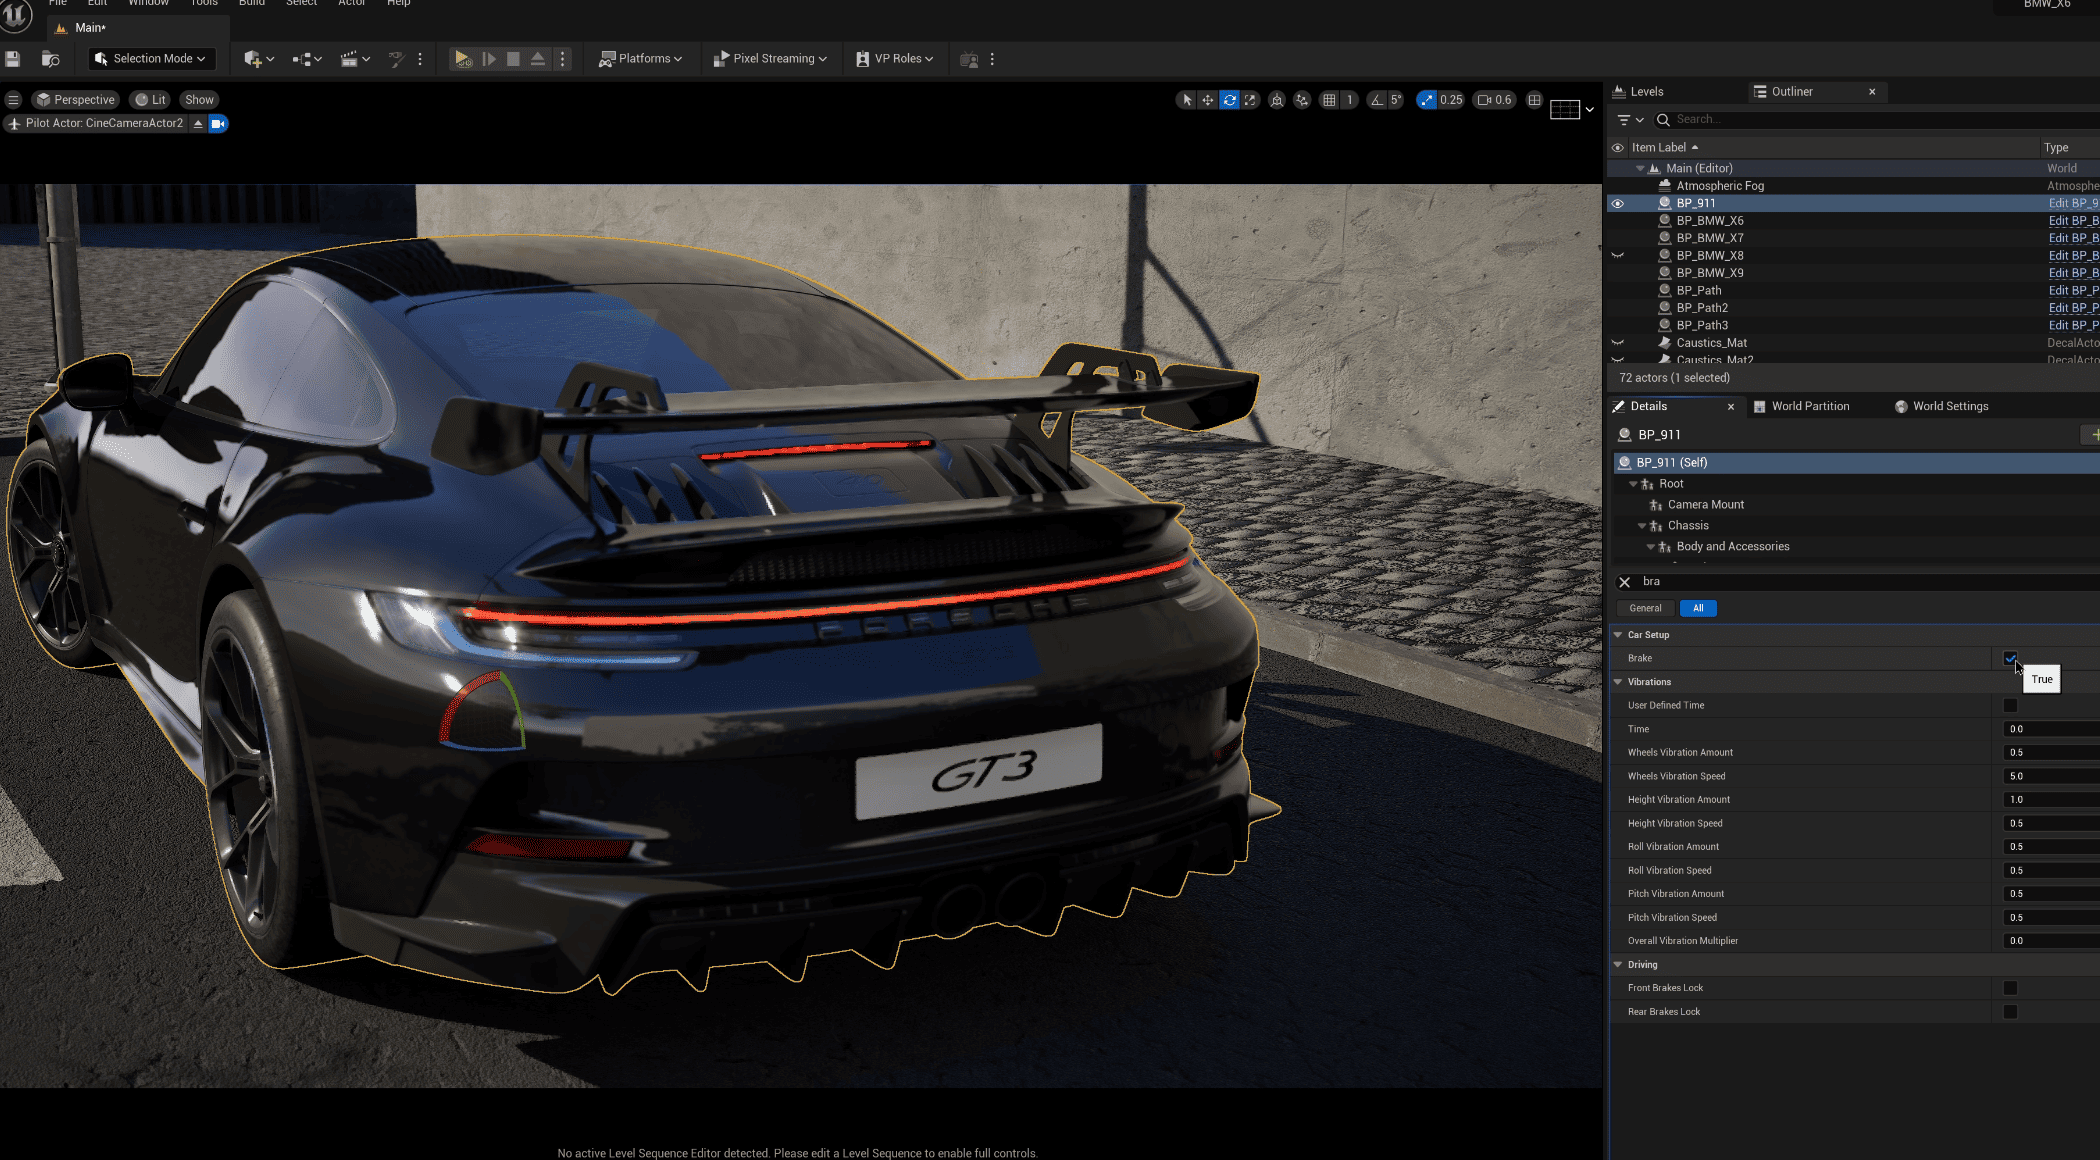Switch to World Settings tab

click(x=1941, y=407)
